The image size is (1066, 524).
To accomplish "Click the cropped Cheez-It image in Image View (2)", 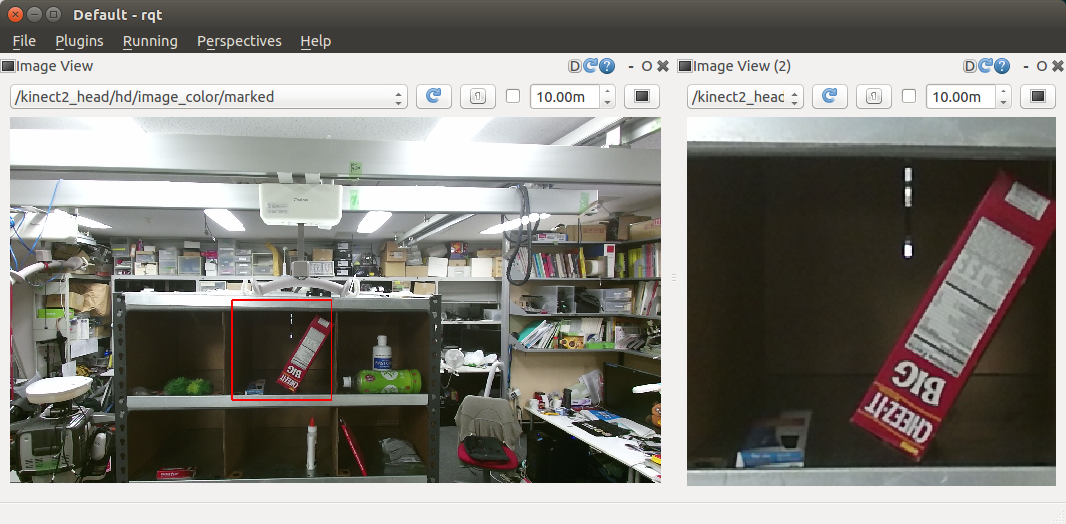I will tap(871, 301).
